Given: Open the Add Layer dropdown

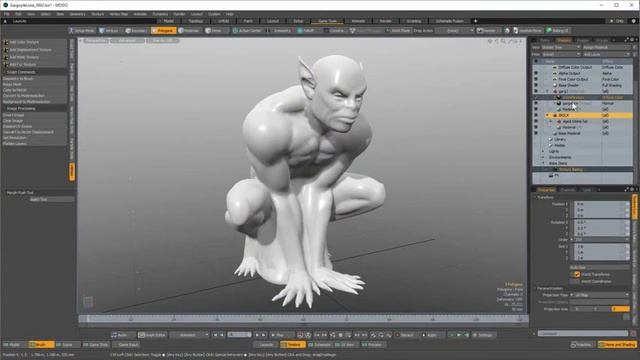Looking at the screenshot, I should pyautogui.click(x=607, y=54).
